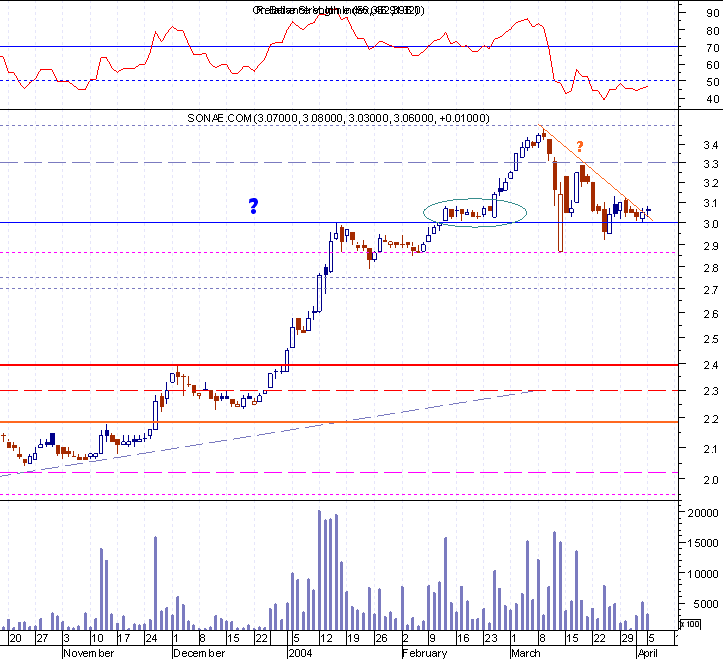The width and height of the screenshot is (723, 659).
Task: Click the 90 label on RSI axis
Action: (x=712, y=13)
